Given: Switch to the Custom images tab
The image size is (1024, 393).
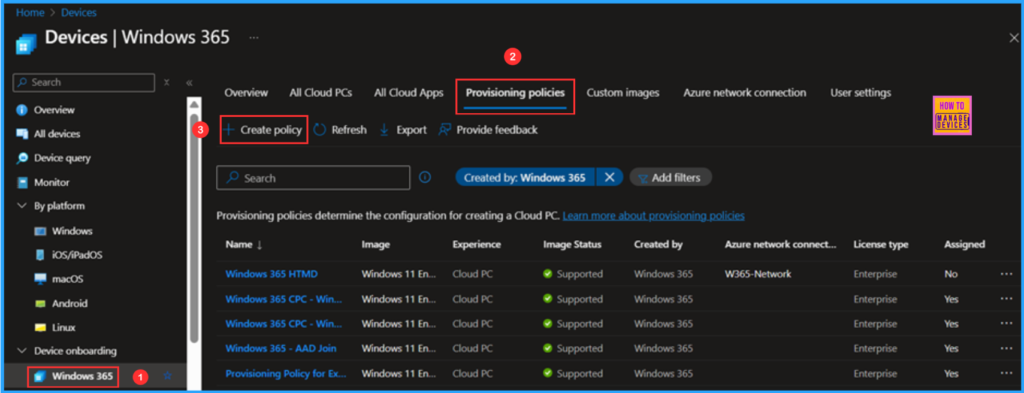Looking at the screenshot, I should pos(622,93).
